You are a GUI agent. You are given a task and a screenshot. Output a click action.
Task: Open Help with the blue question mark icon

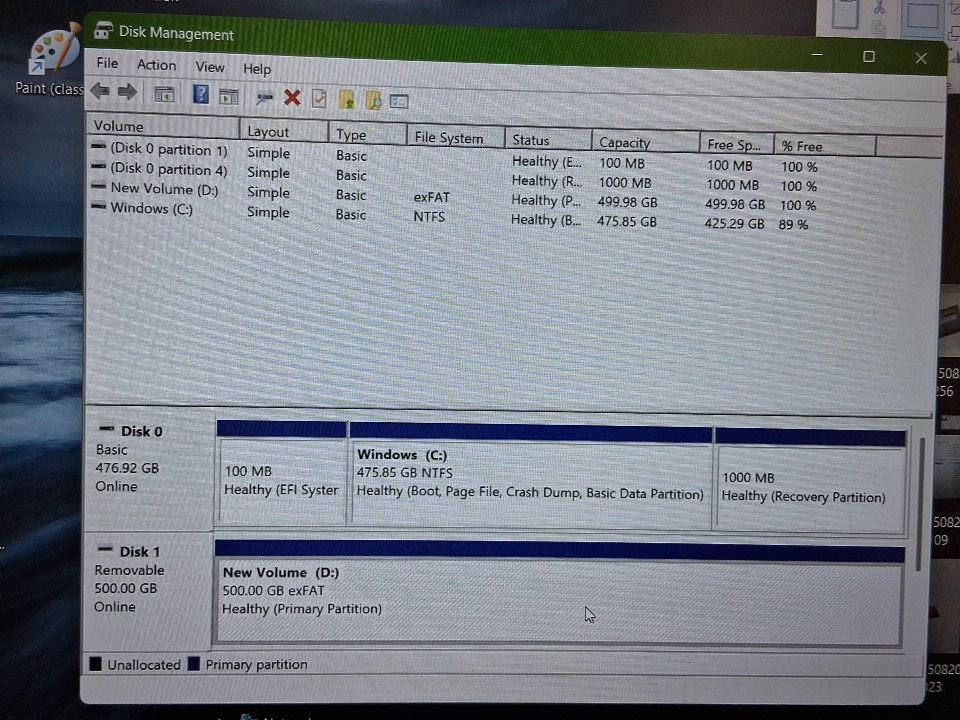point(201,95)
